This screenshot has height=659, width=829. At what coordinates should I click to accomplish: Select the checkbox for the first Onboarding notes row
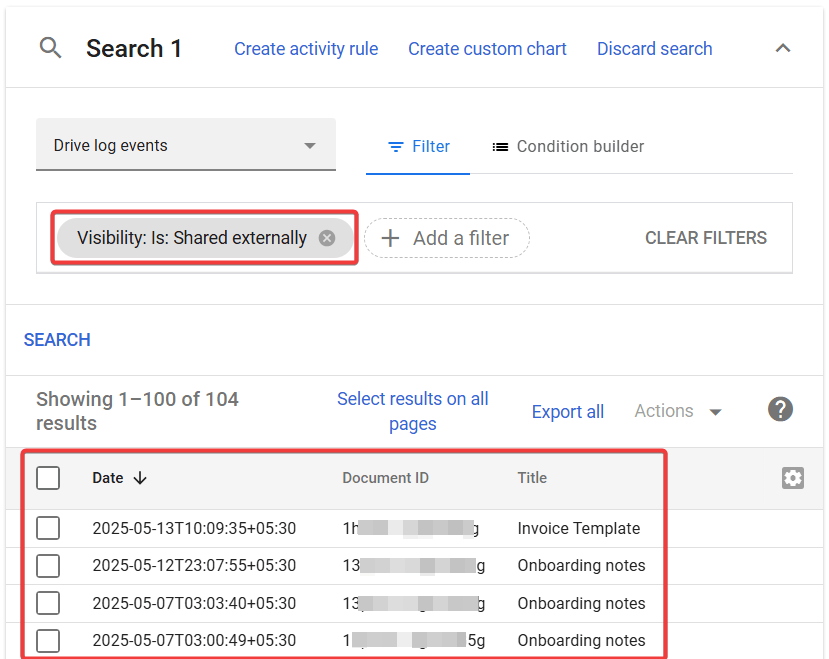pos(48,565)
